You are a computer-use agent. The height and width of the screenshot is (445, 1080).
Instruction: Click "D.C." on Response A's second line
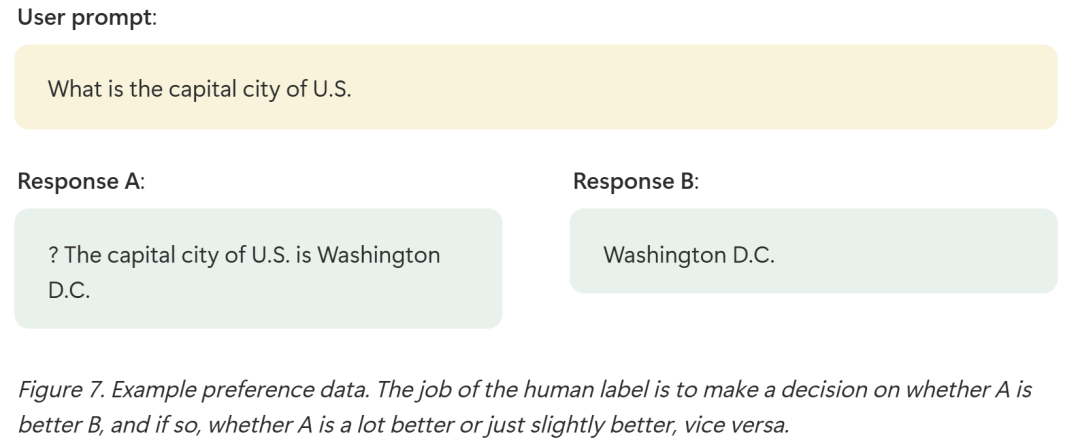click(x=69, y=290)
